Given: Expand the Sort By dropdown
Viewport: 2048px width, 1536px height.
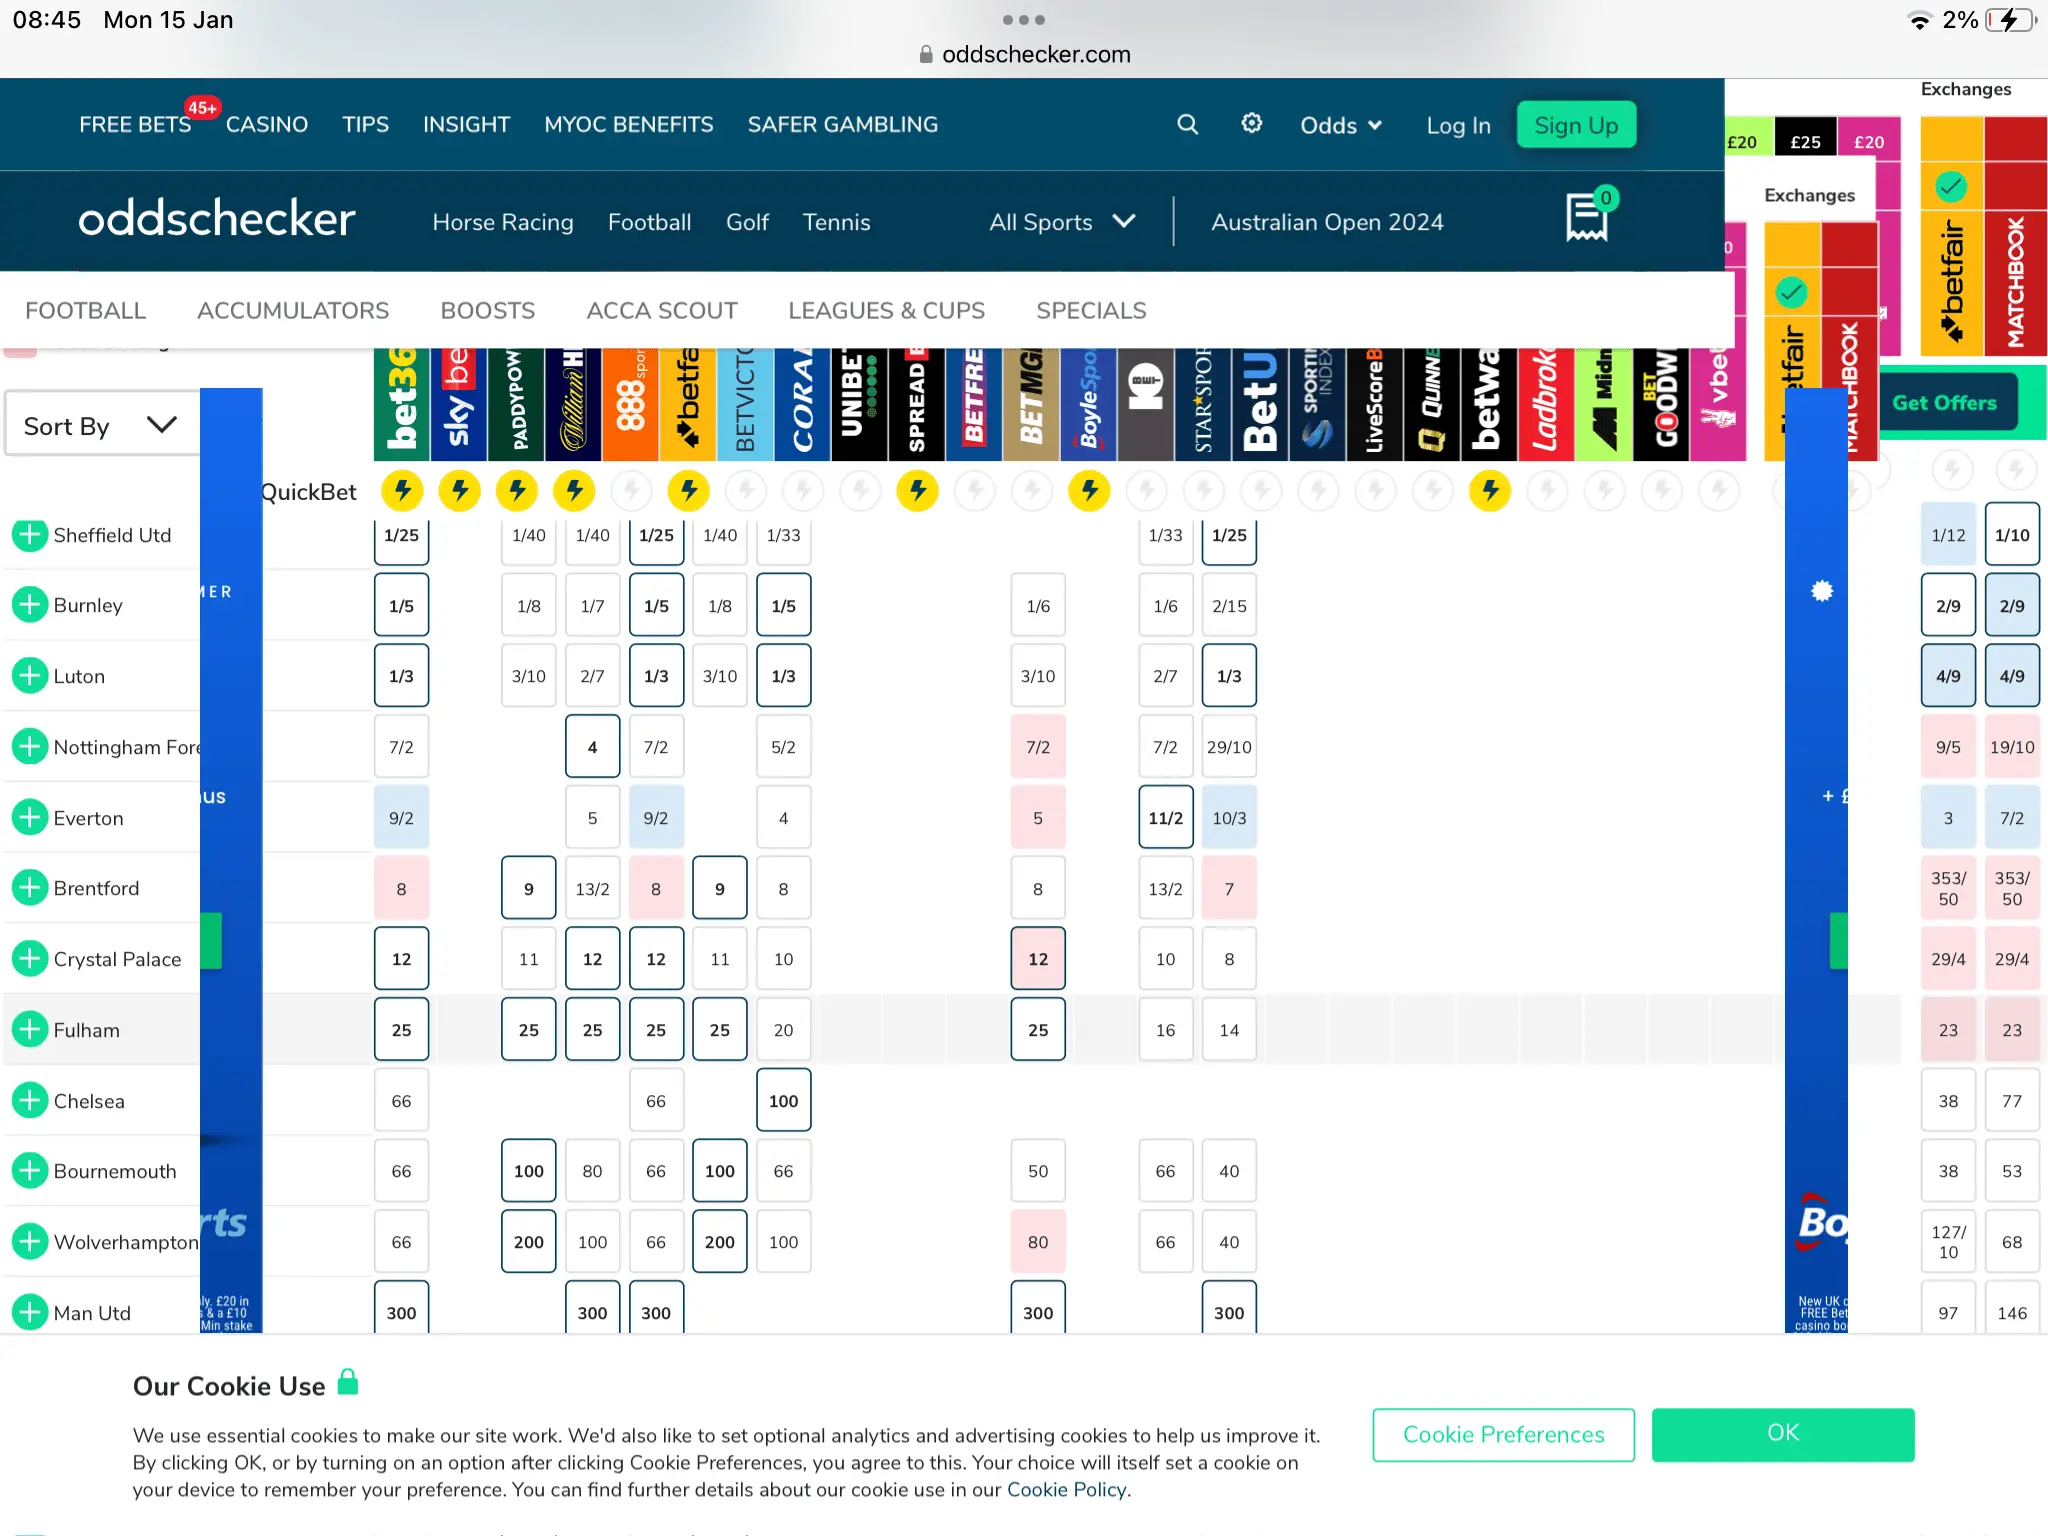Looking at the screenshot, I should pyautogui.click(x=100, y=426).
